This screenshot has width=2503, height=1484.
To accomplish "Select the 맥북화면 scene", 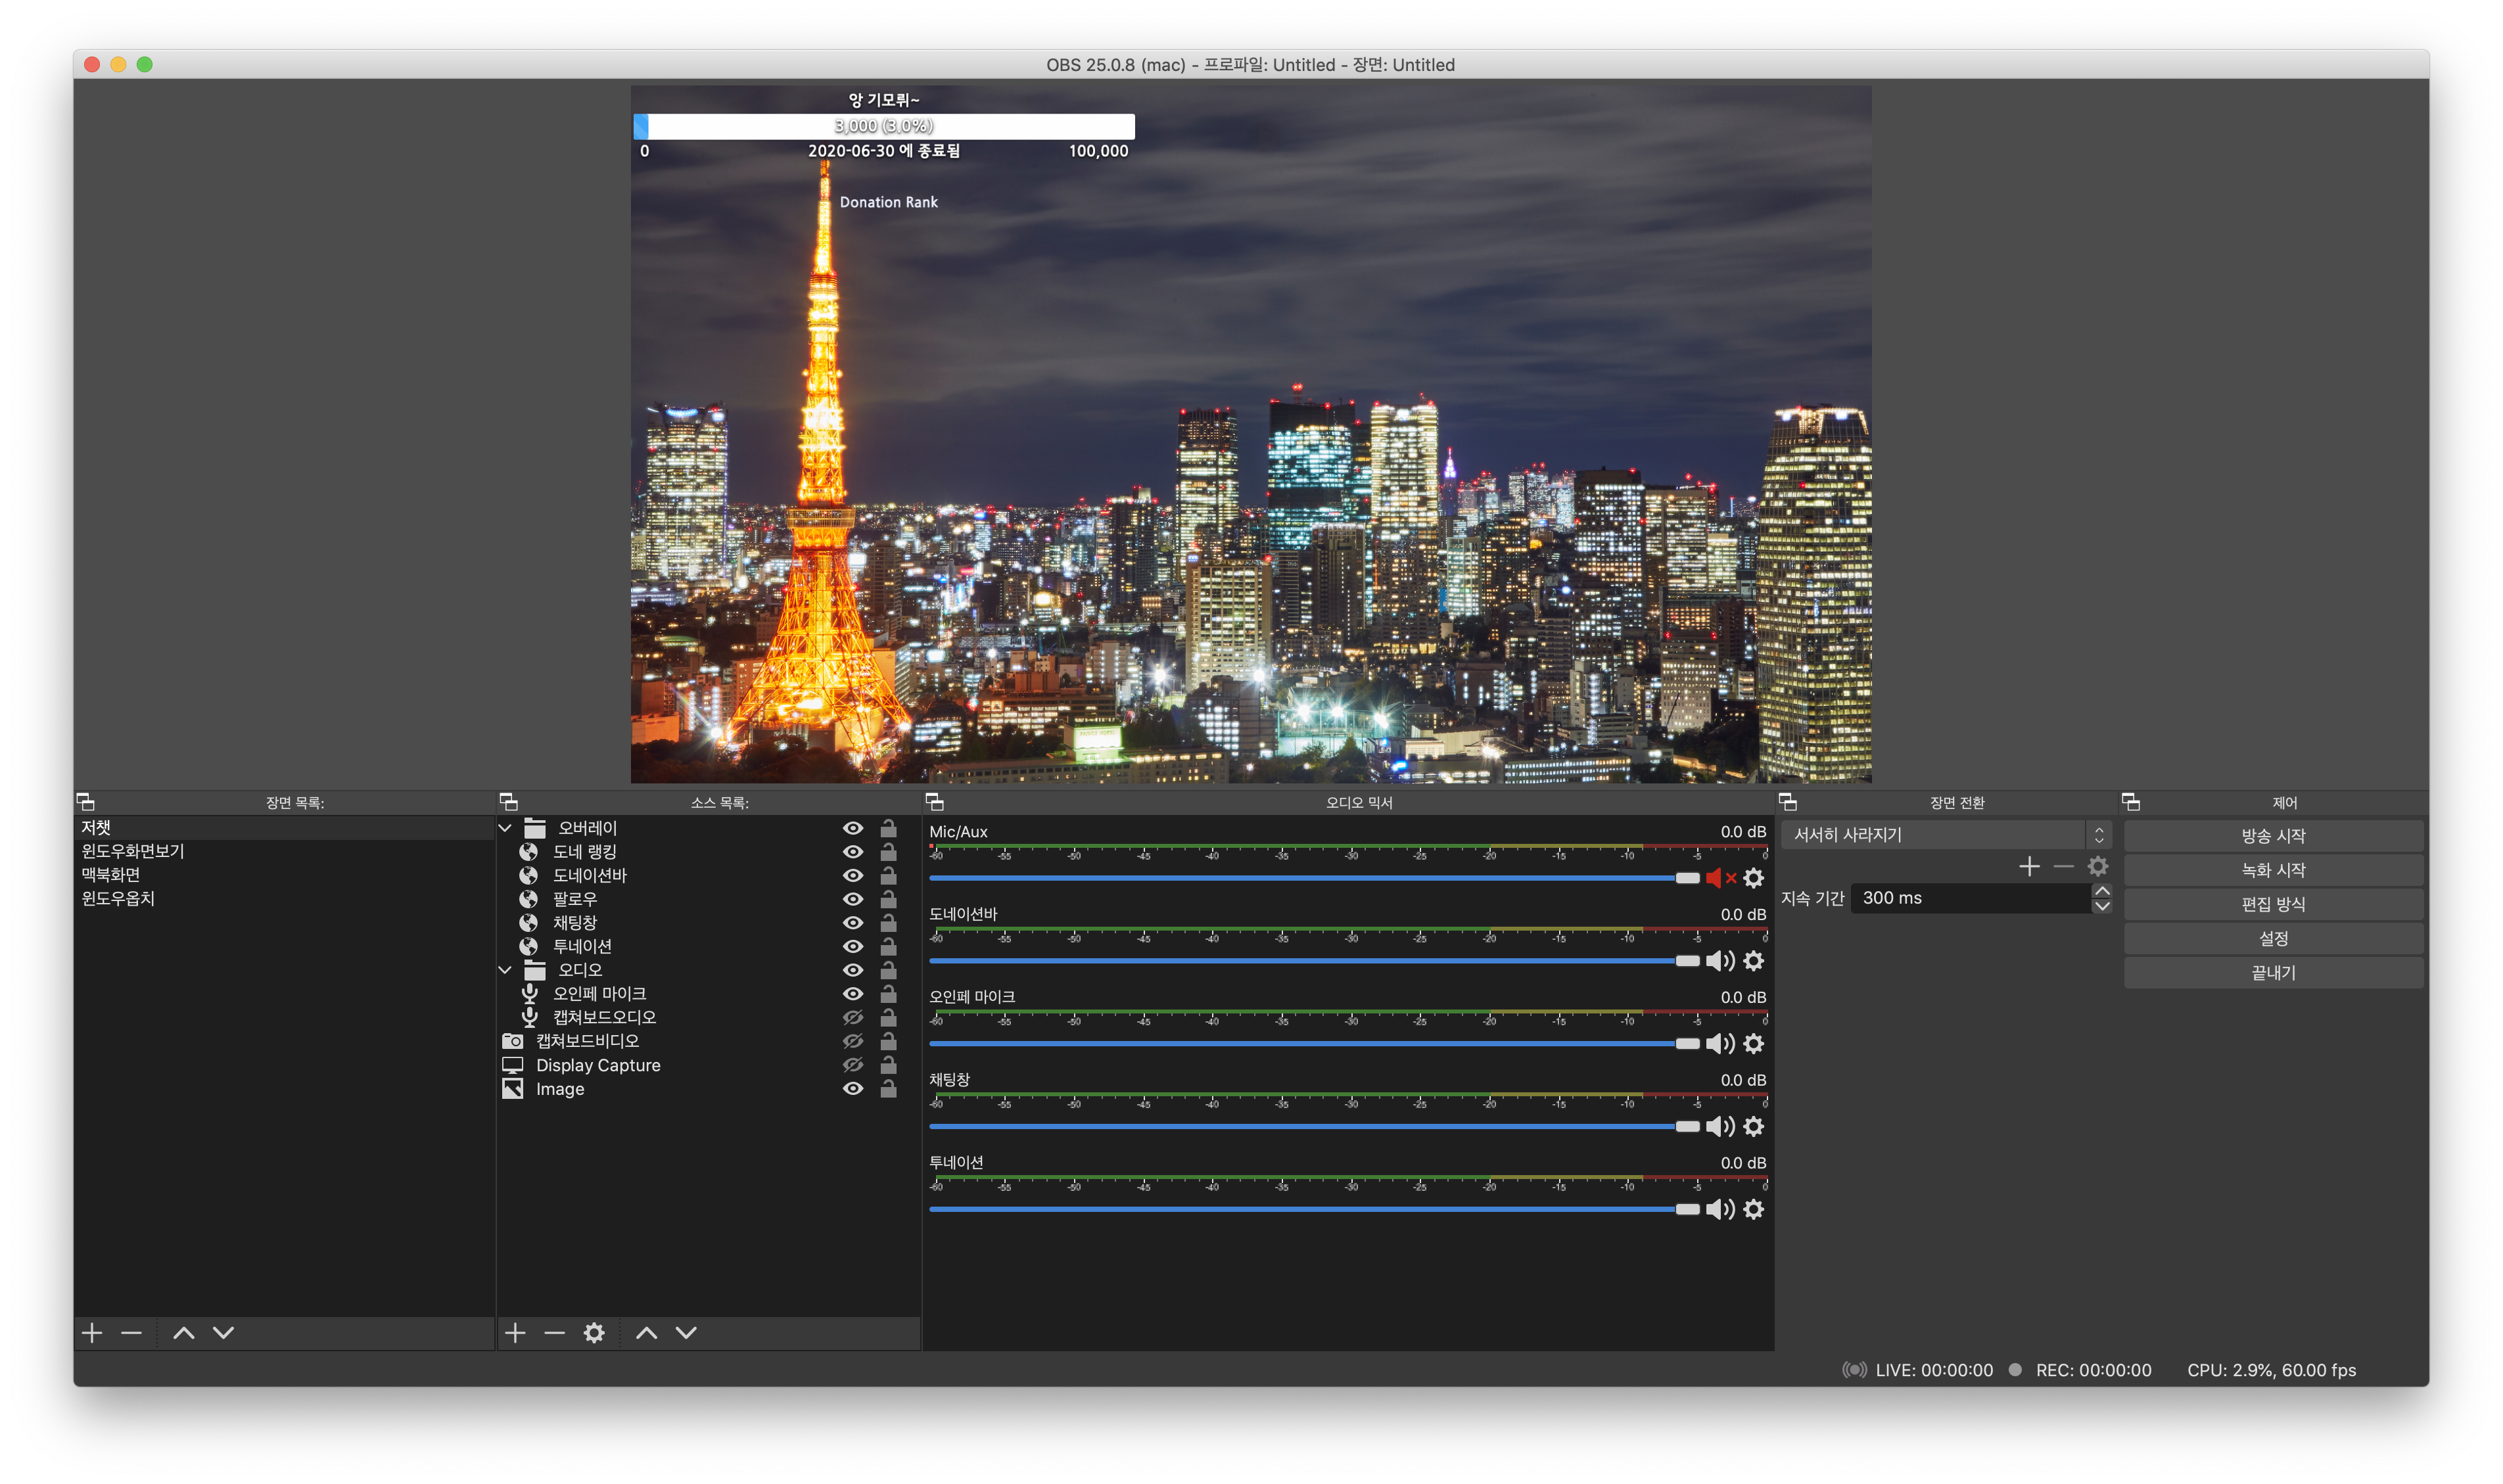I will (111, 874).
